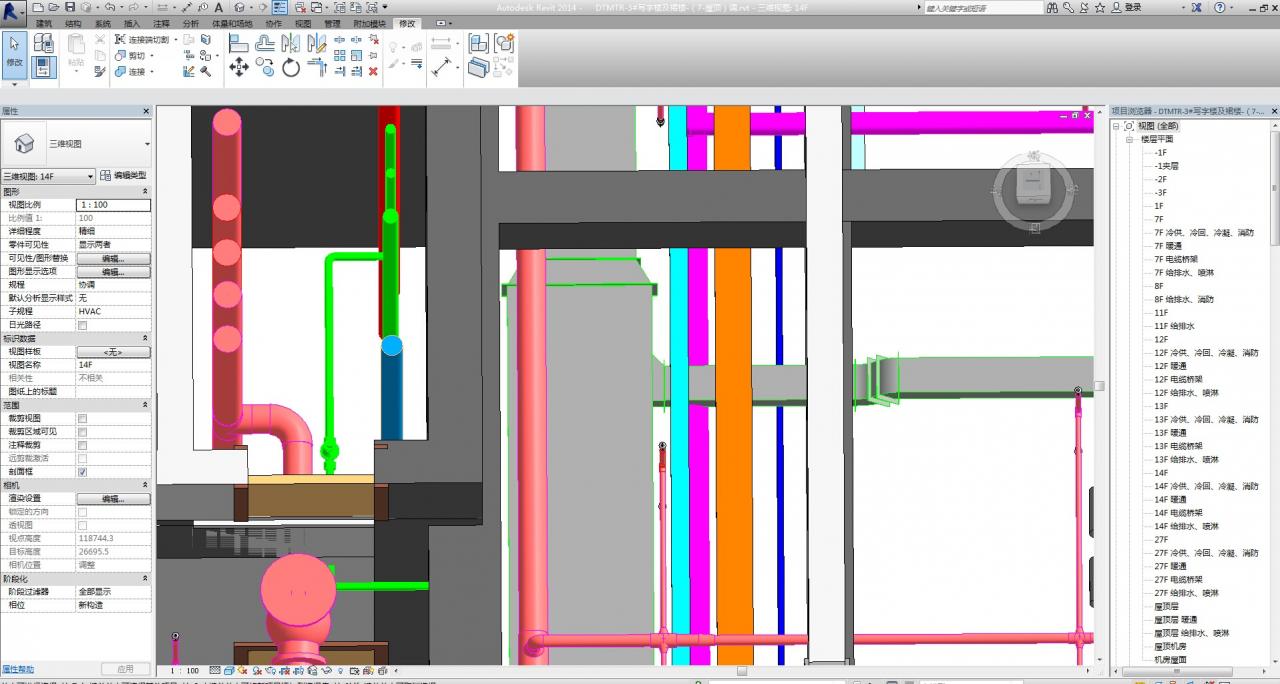Collapse the 视图 (全部) tree node

coord(1117,126)
